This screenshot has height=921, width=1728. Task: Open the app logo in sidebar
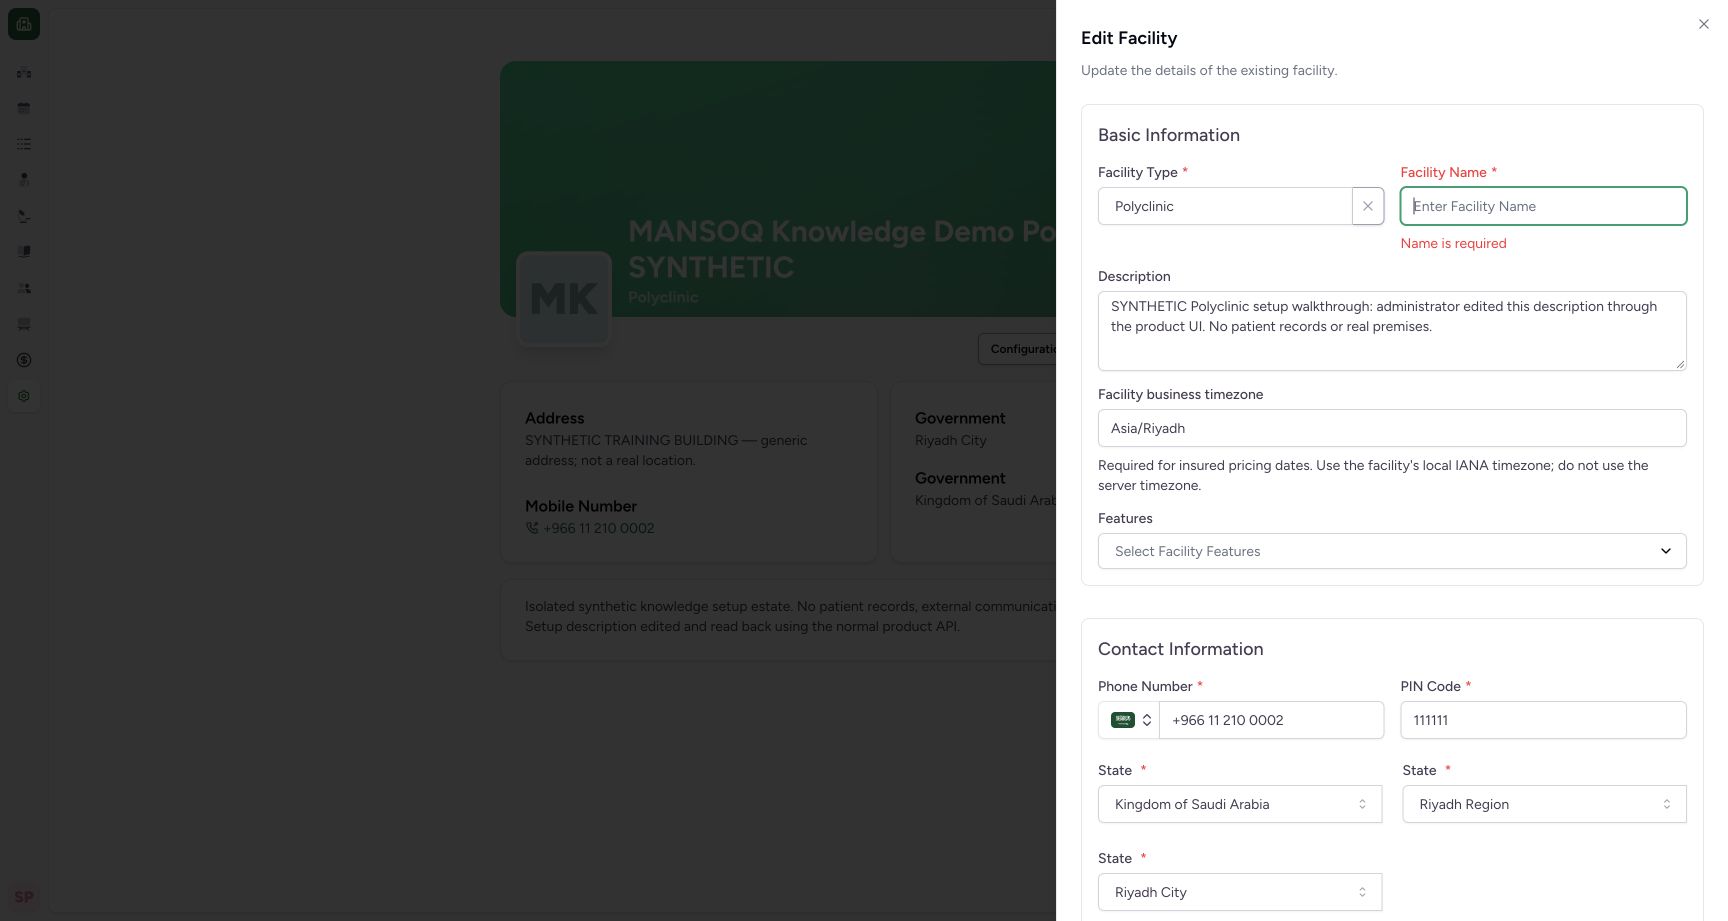pyautogui.click(x=24, y=24)
